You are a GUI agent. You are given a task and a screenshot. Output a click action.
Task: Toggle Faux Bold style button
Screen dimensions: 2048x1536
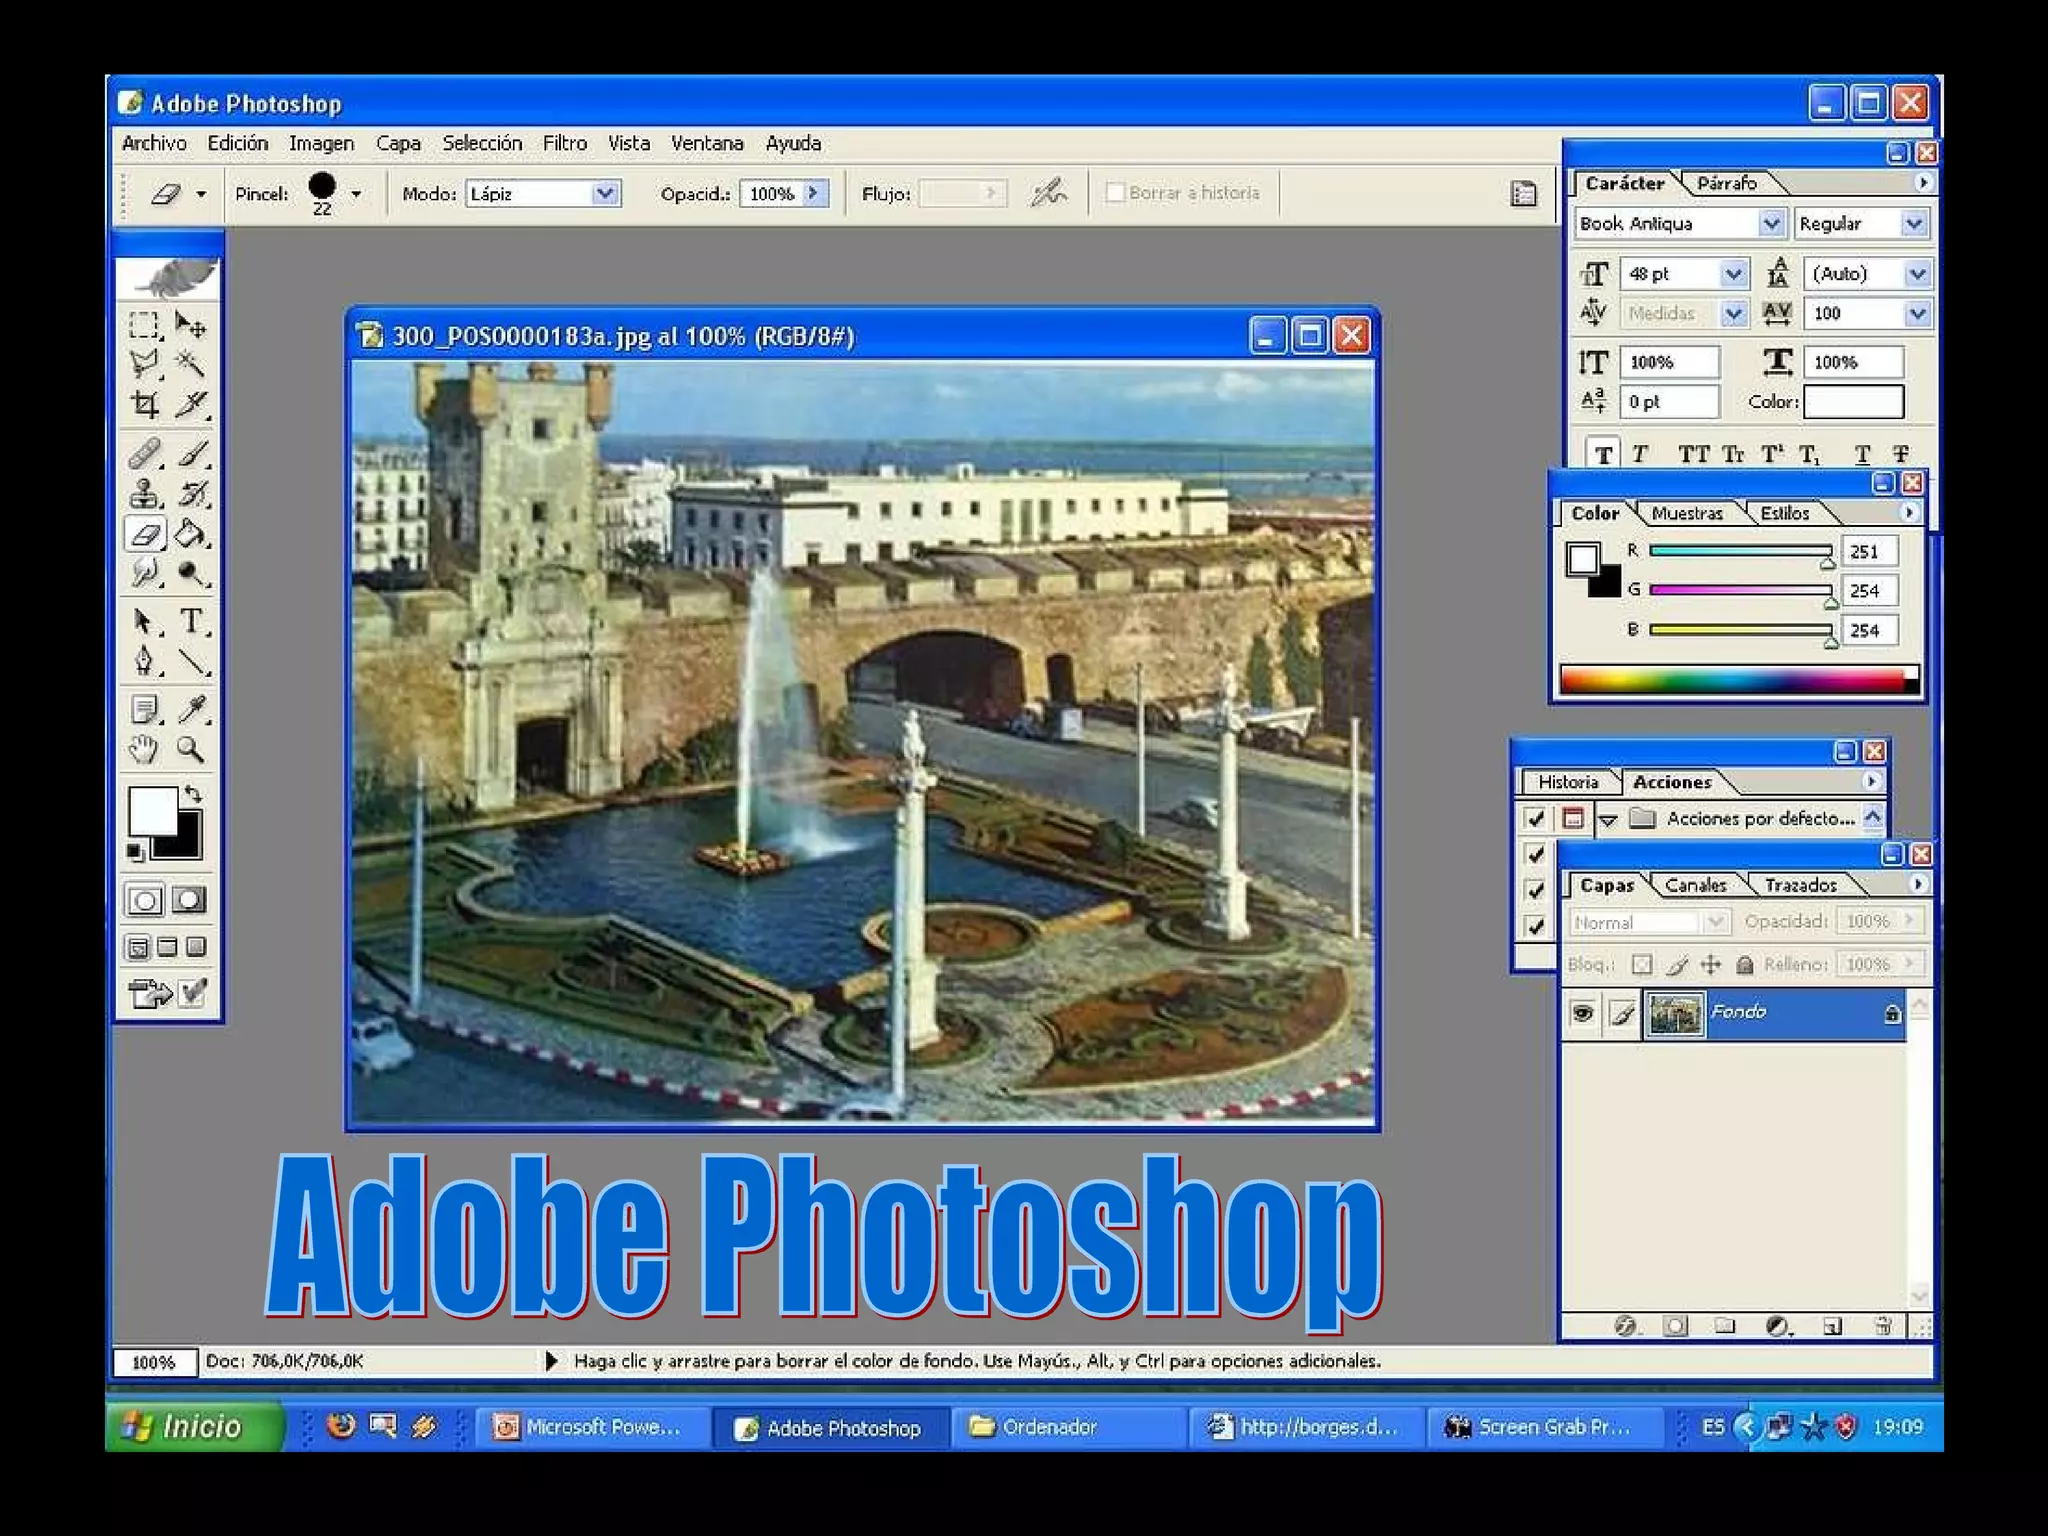click(x=1604, y=454)
